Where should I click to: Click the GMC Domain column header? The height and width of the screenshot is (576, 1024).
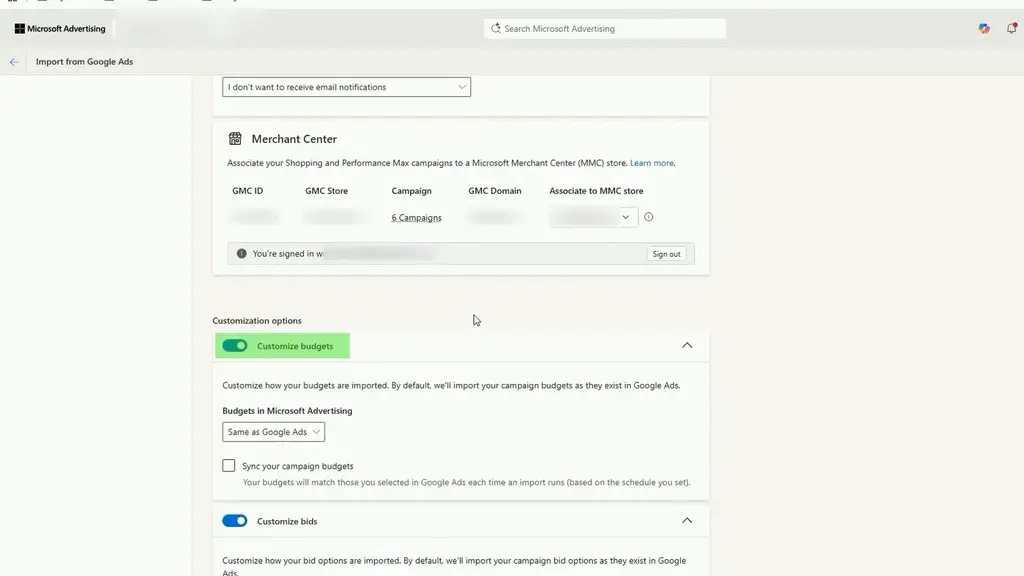point(494,191)
